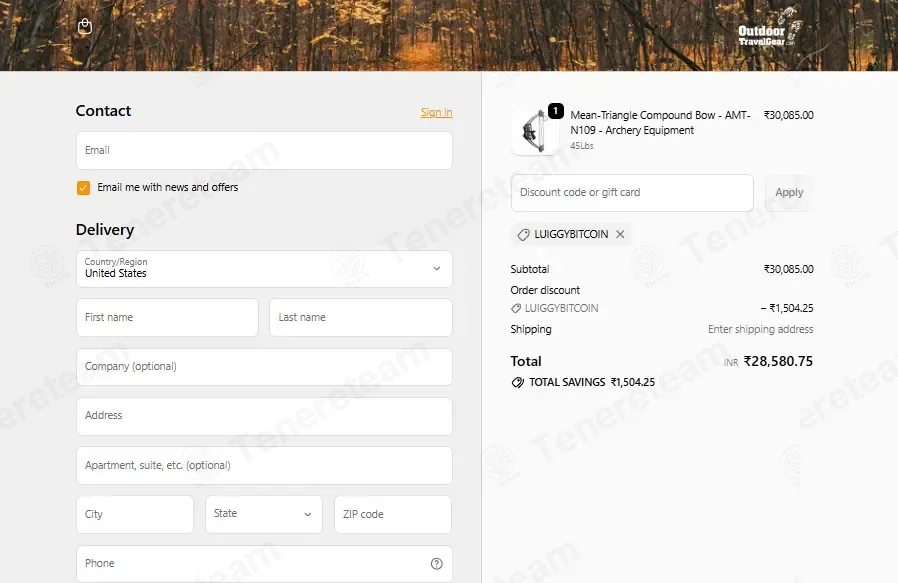The height and width of the screenshot is (583, 898).
Task: Select the First name field
Action: [x=167, y=317]
